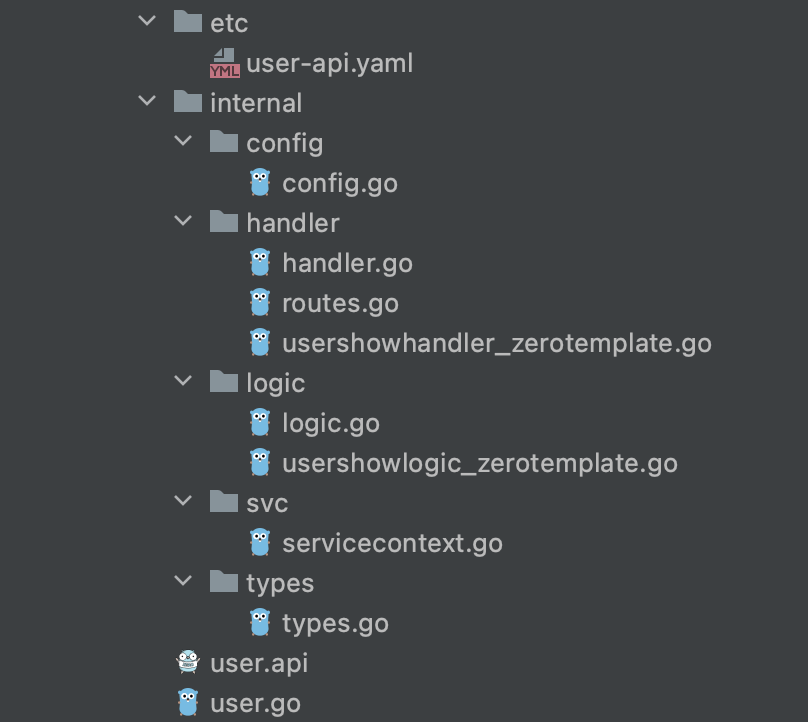Select the config folder

pos(285,142)
